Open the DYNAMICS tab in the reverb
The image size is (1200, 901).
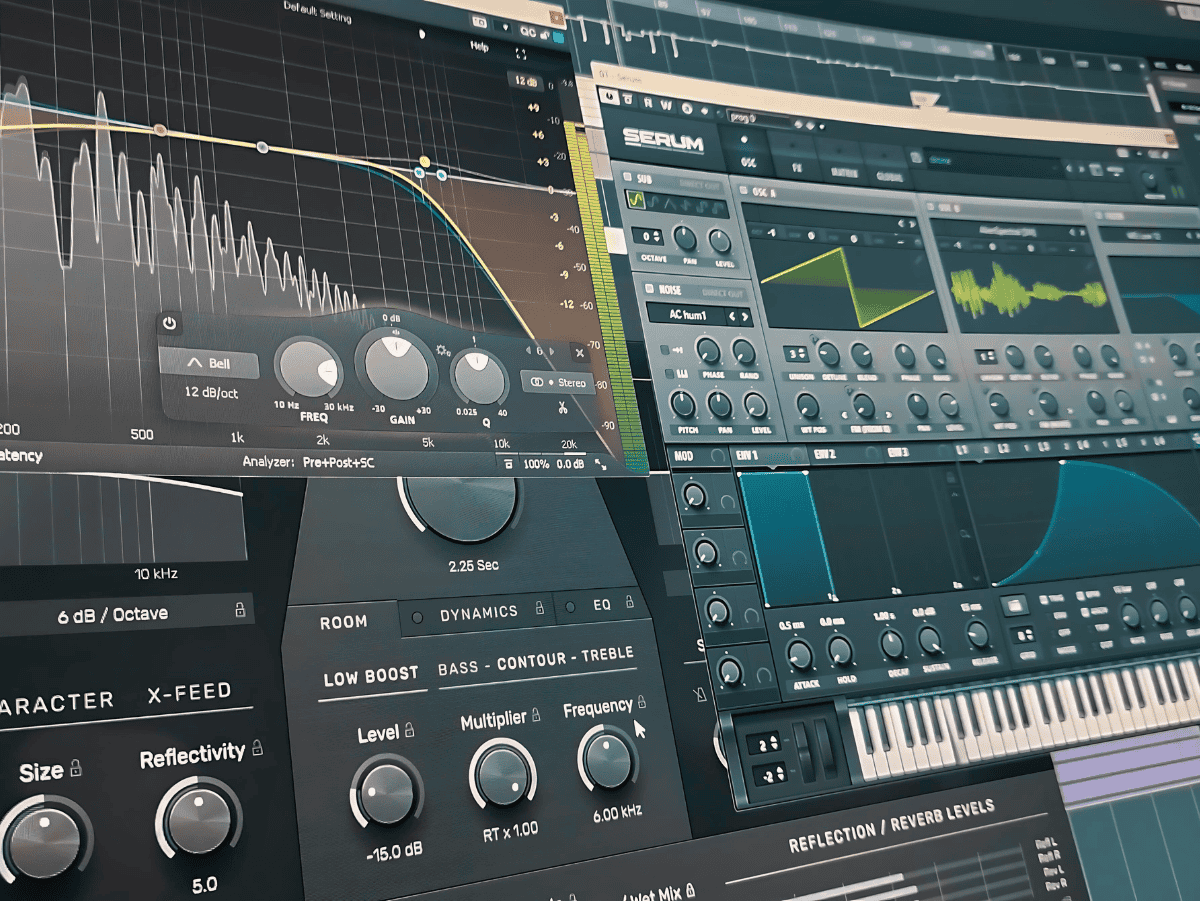click(x=479, y=612)
